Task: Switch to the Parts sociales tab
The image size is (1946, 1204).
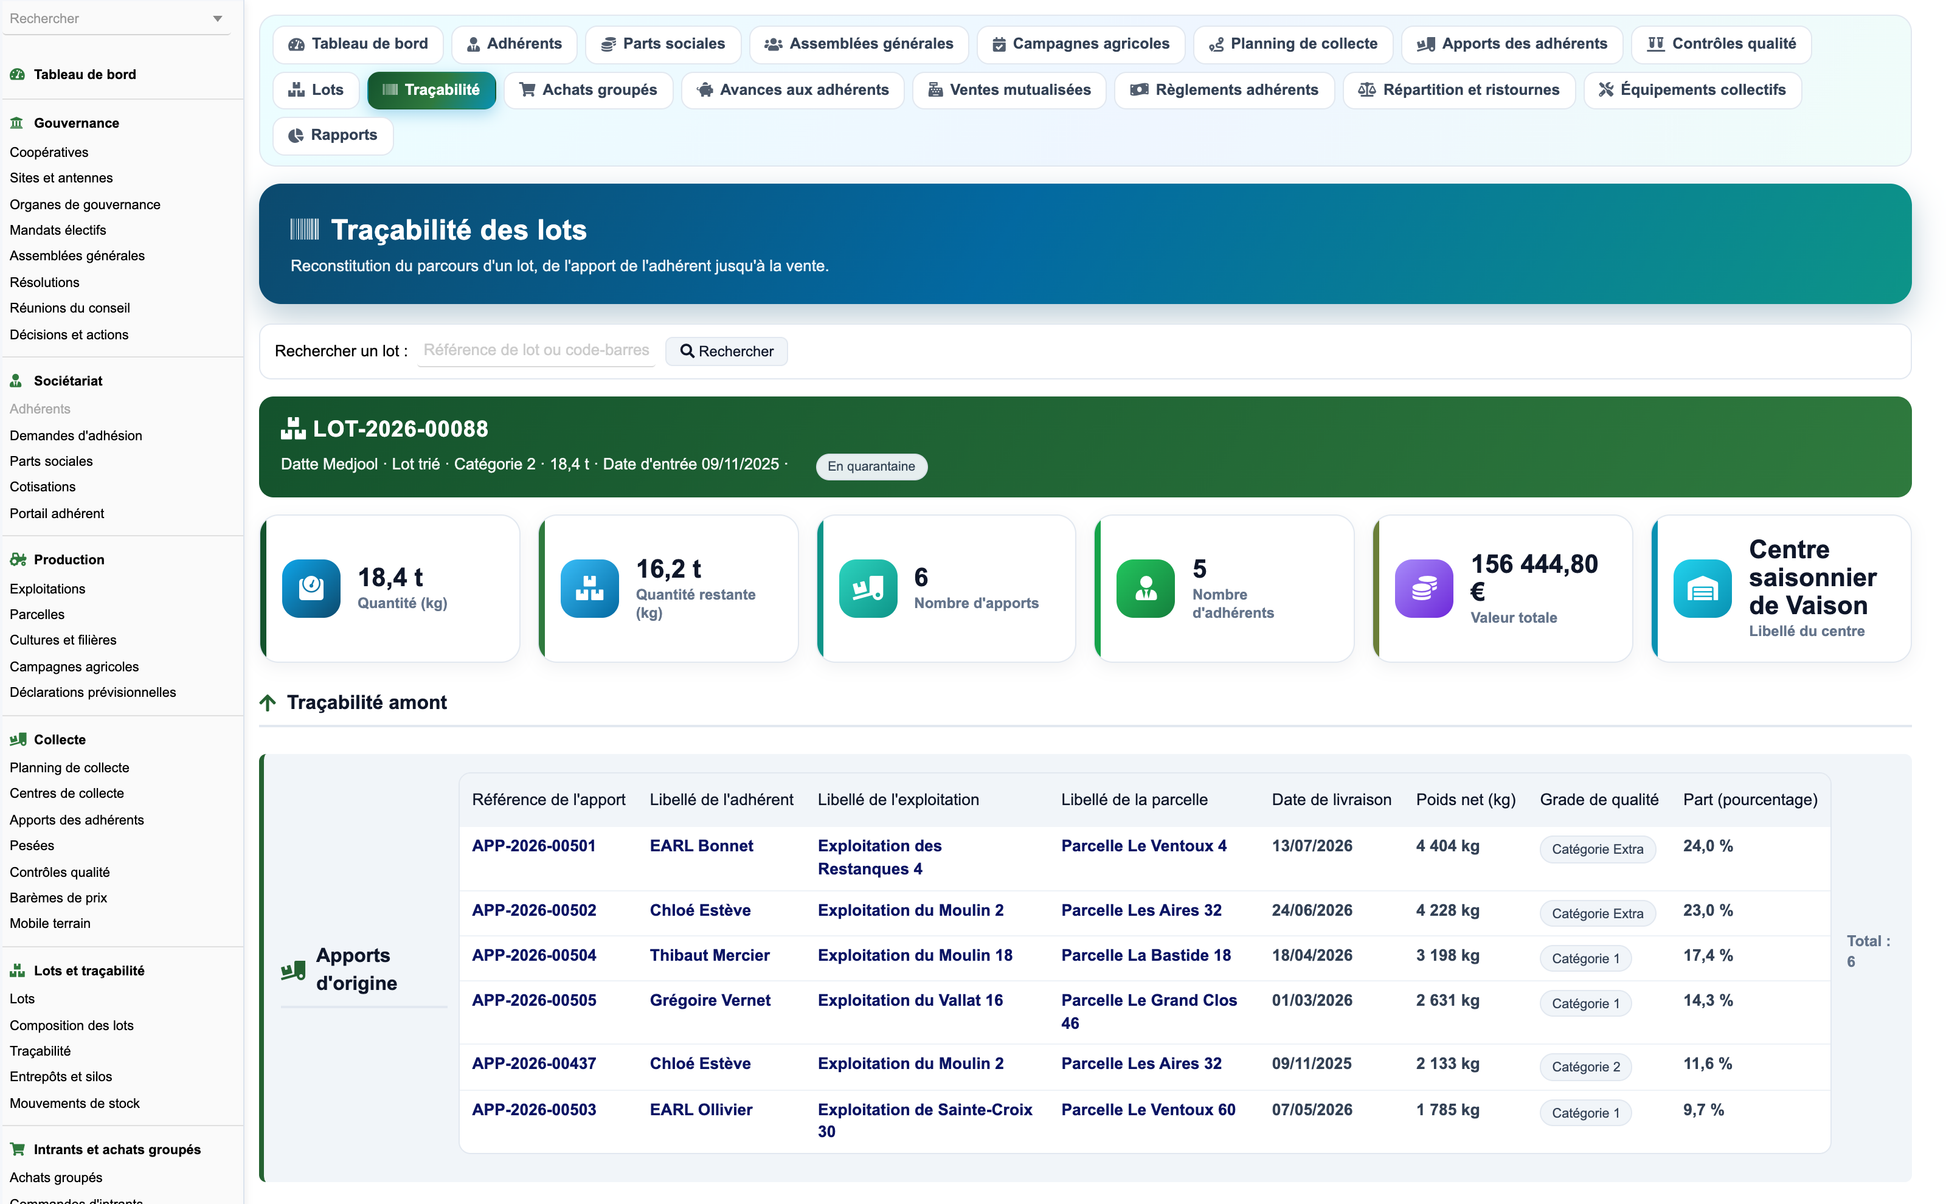Action: tap(663, 44)
